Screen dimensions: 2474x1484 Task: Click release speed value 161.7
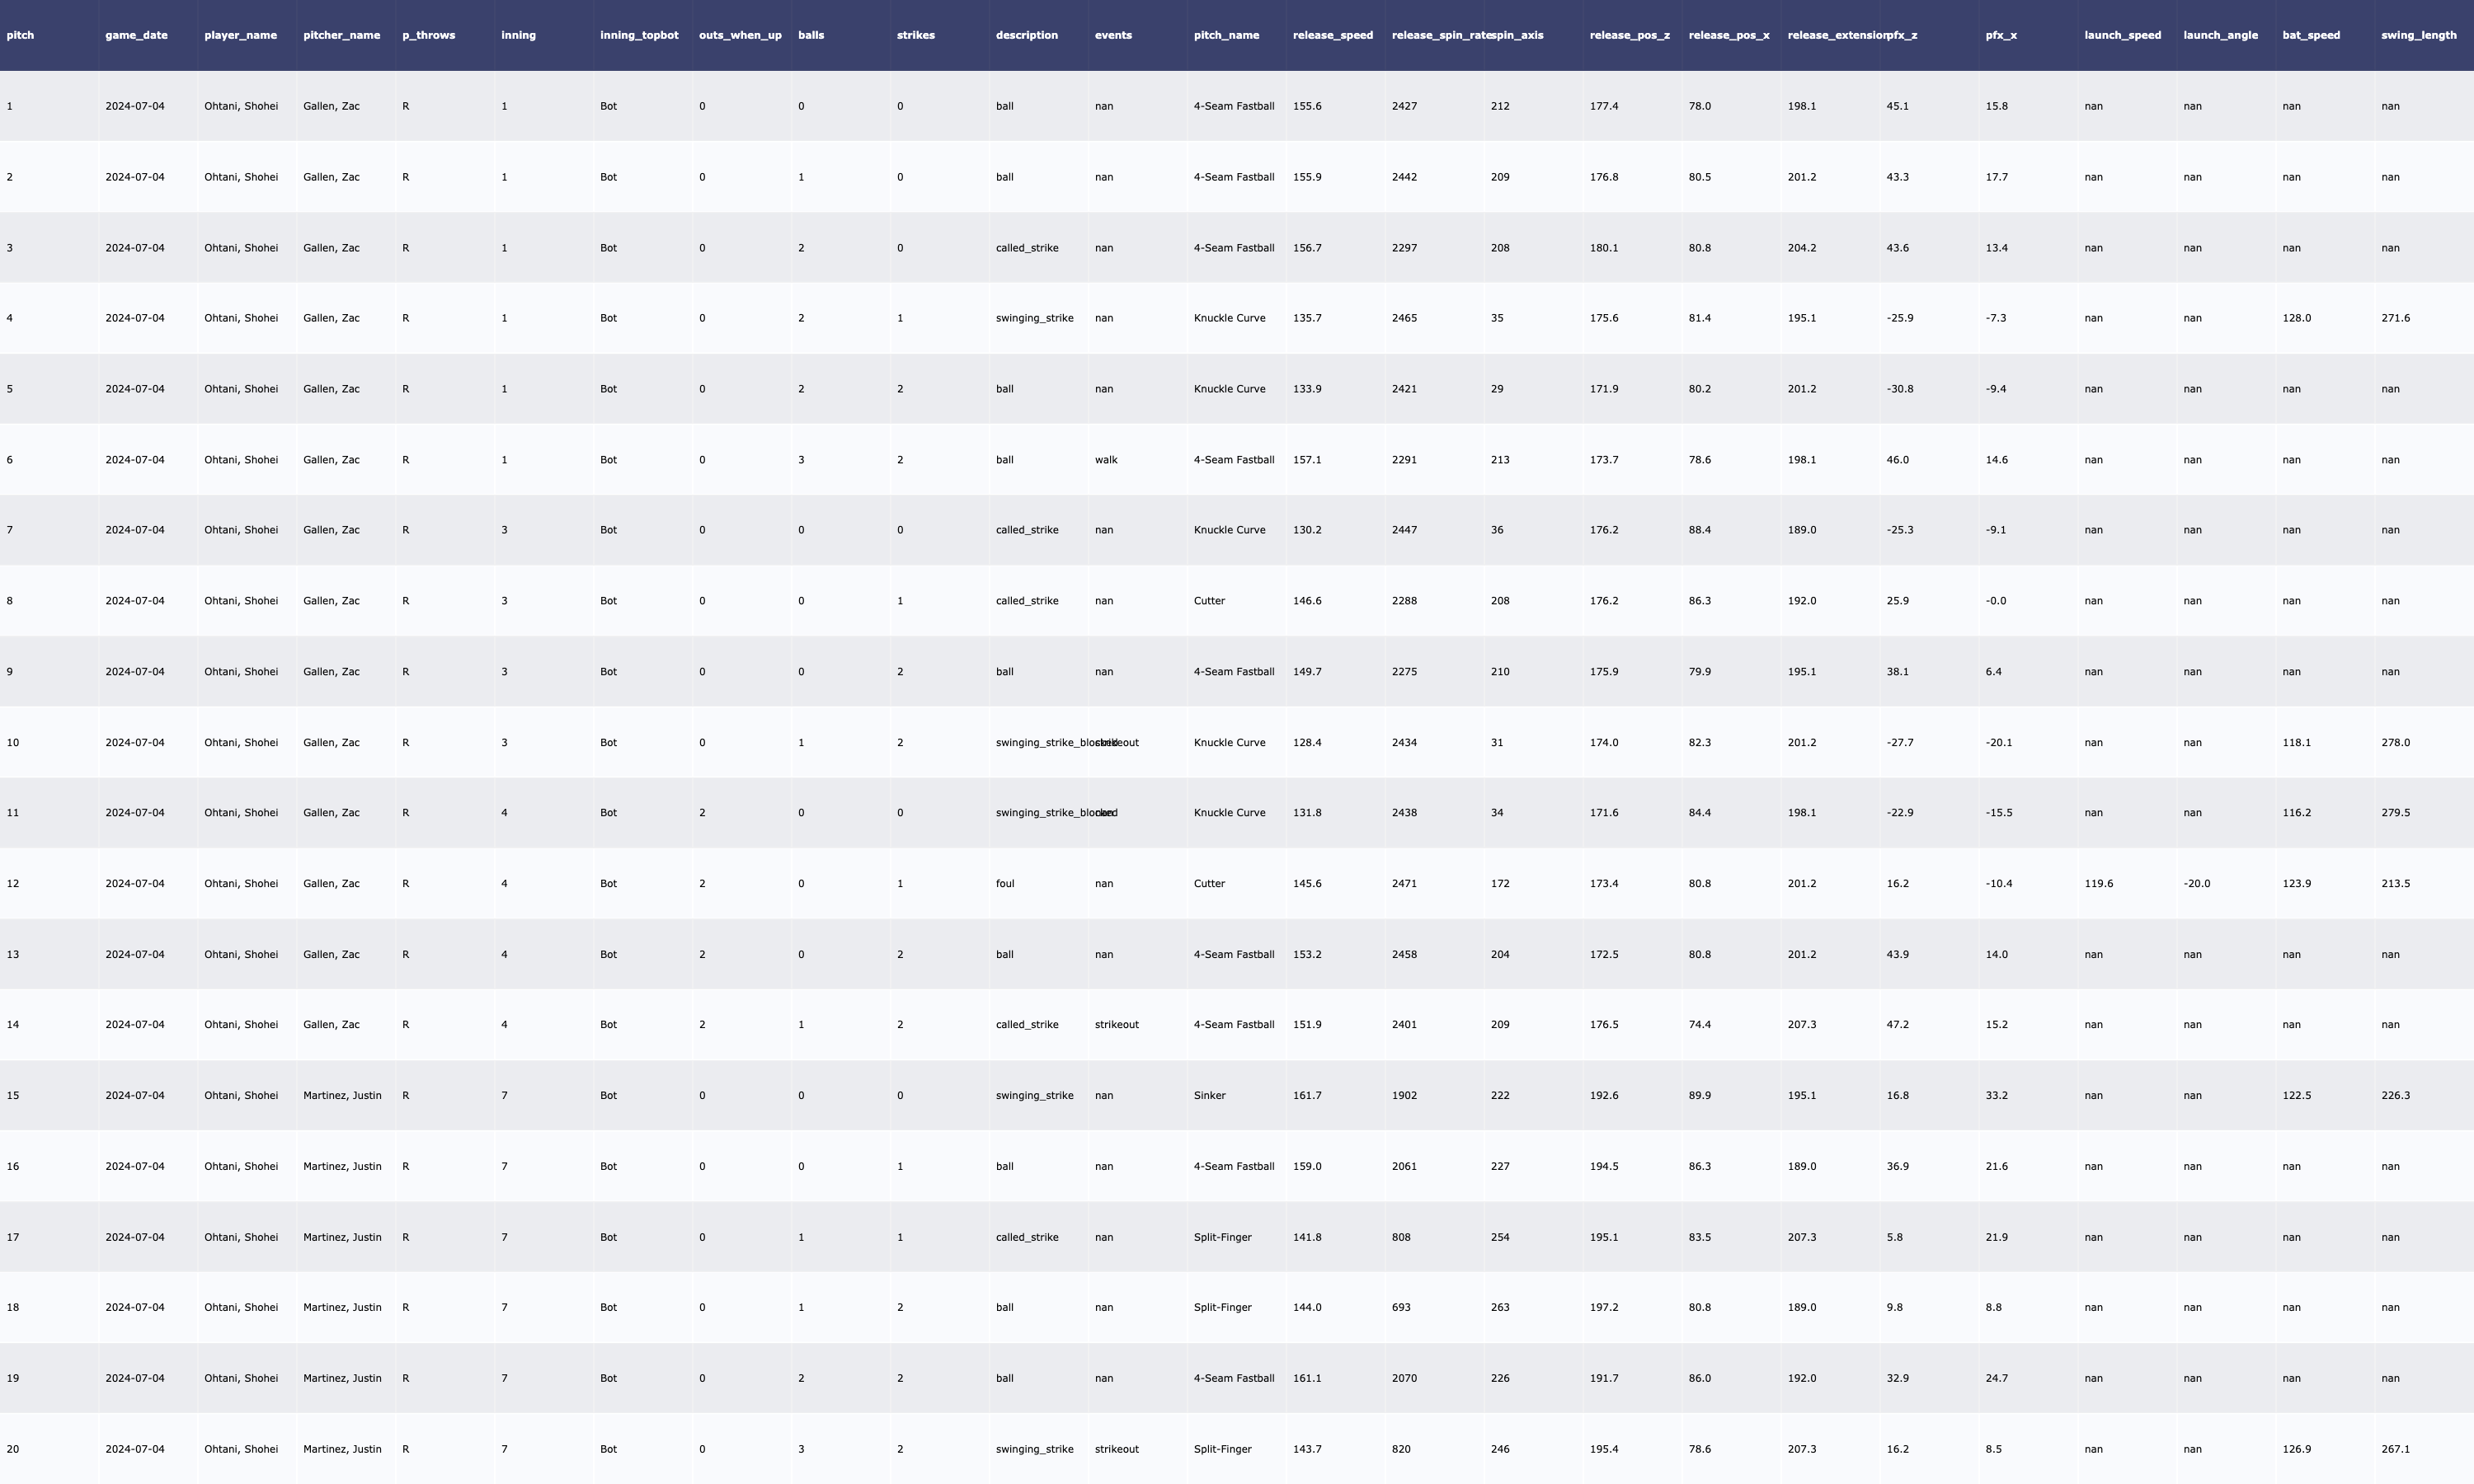point(1306,1095)
